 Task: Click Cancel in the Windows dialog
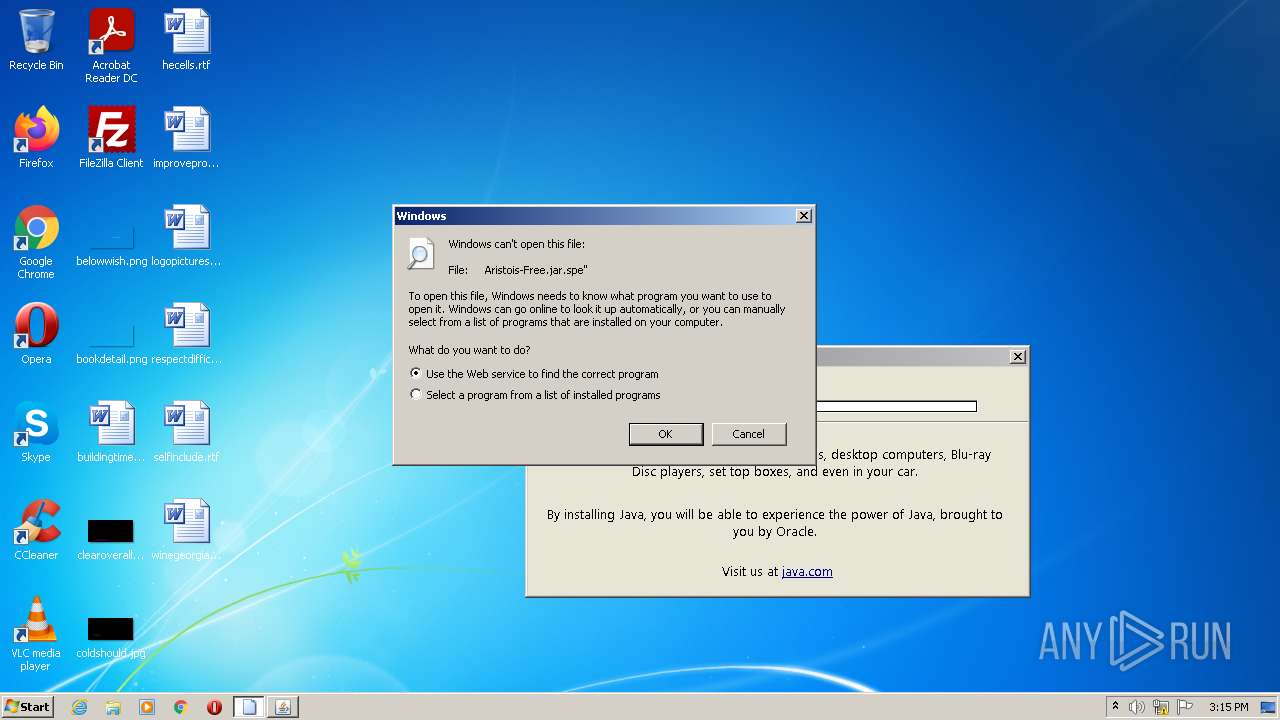coord(748,434)
